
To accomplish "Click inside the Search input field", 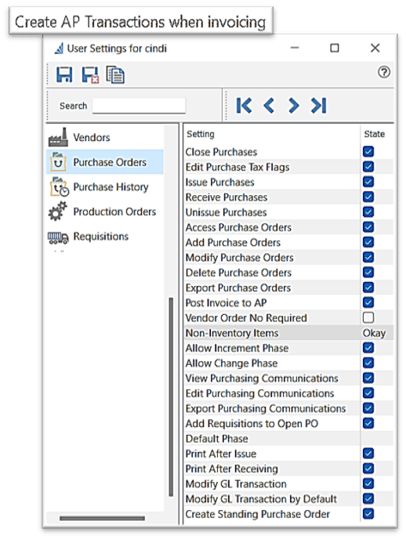I will [x=139, y=106].
